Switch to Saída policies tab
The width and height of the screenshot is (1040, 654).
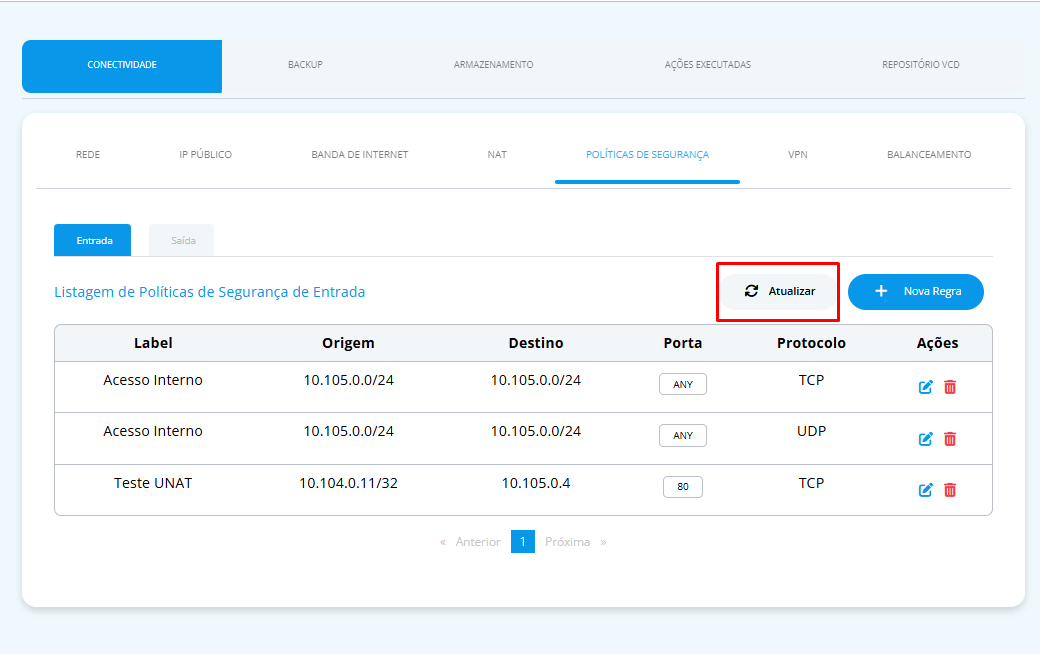tap(182, 240)
